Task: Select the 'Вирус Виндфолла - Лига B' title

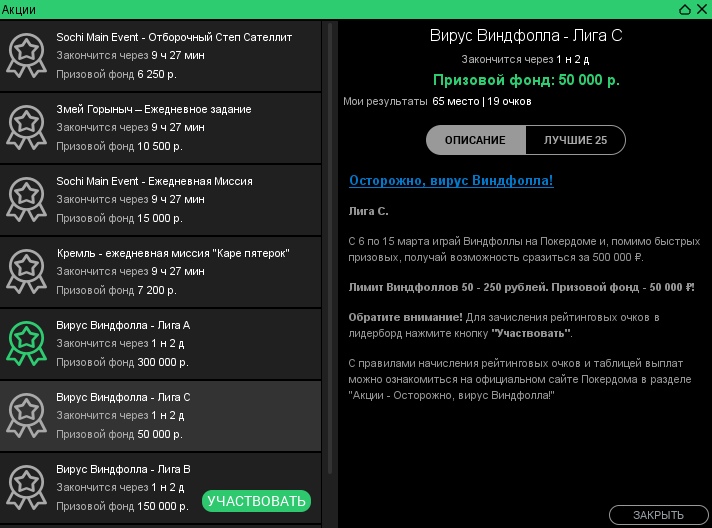Action: 123,469
